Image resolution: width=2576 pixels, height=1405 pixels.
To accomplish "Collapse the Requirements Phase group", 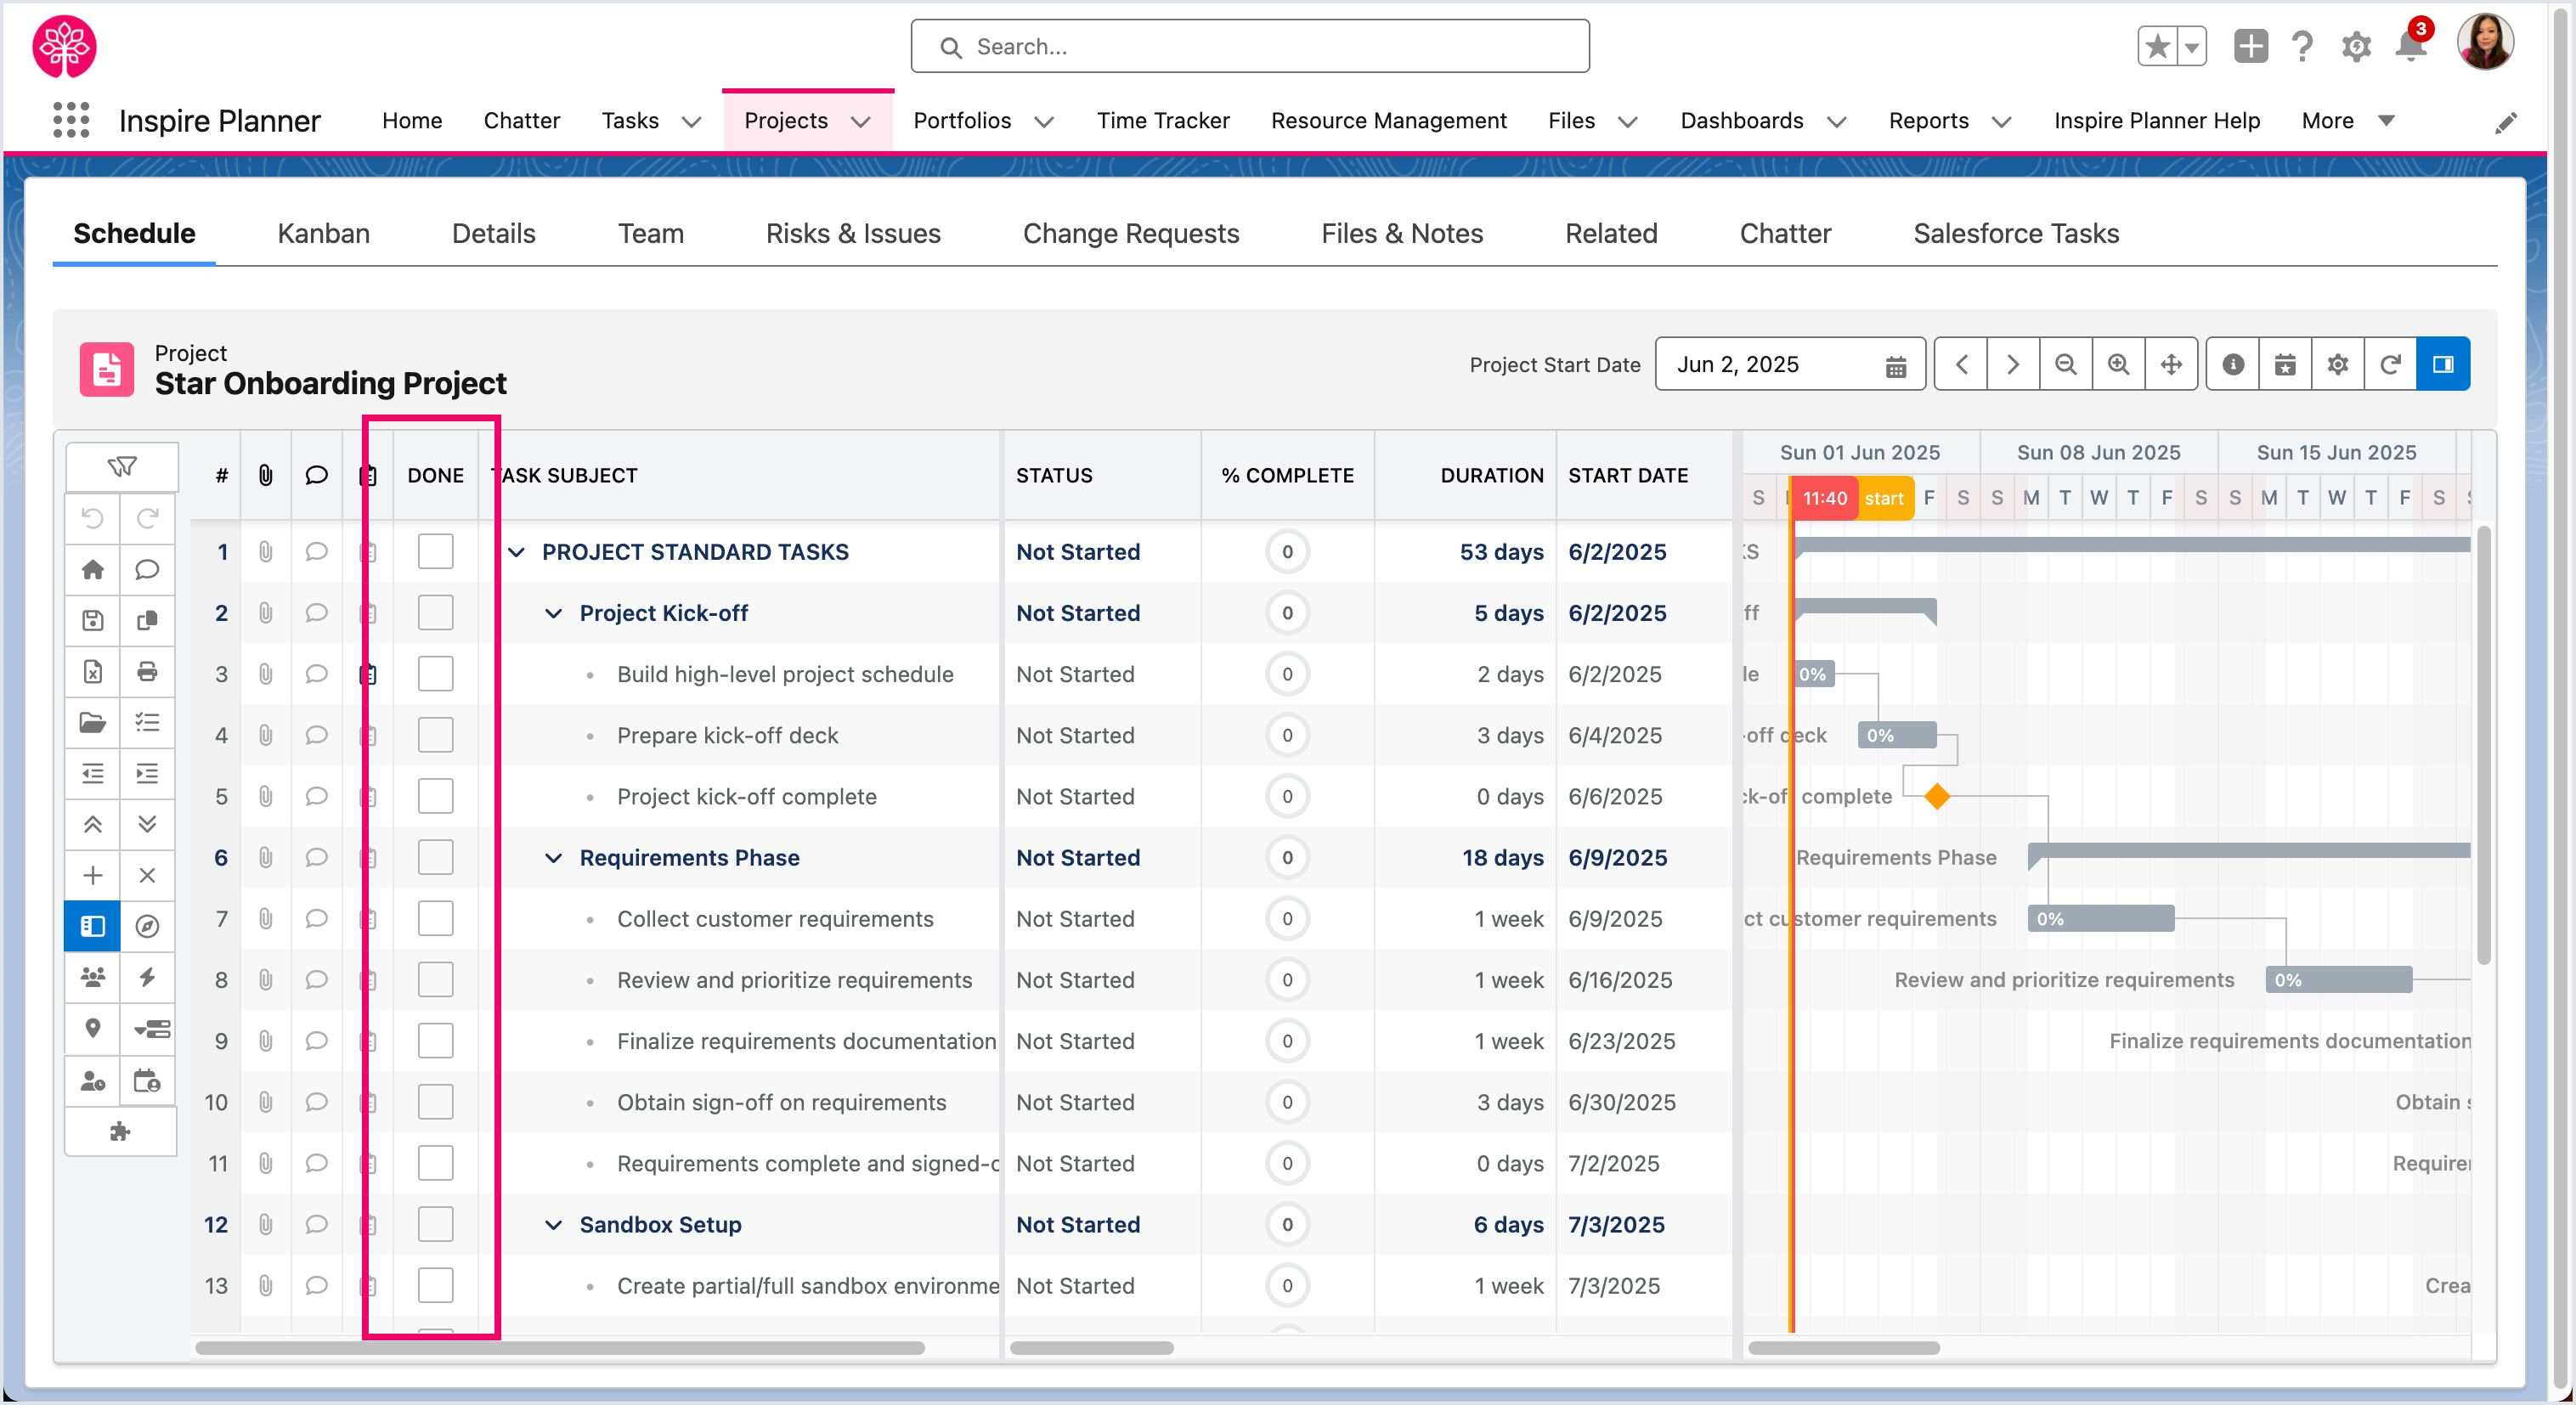I will coord(553,858).
